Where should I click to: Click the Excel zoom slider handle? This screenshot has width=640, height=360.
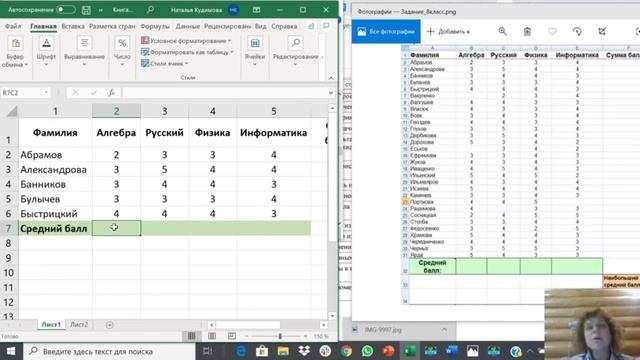pos(280,336)
